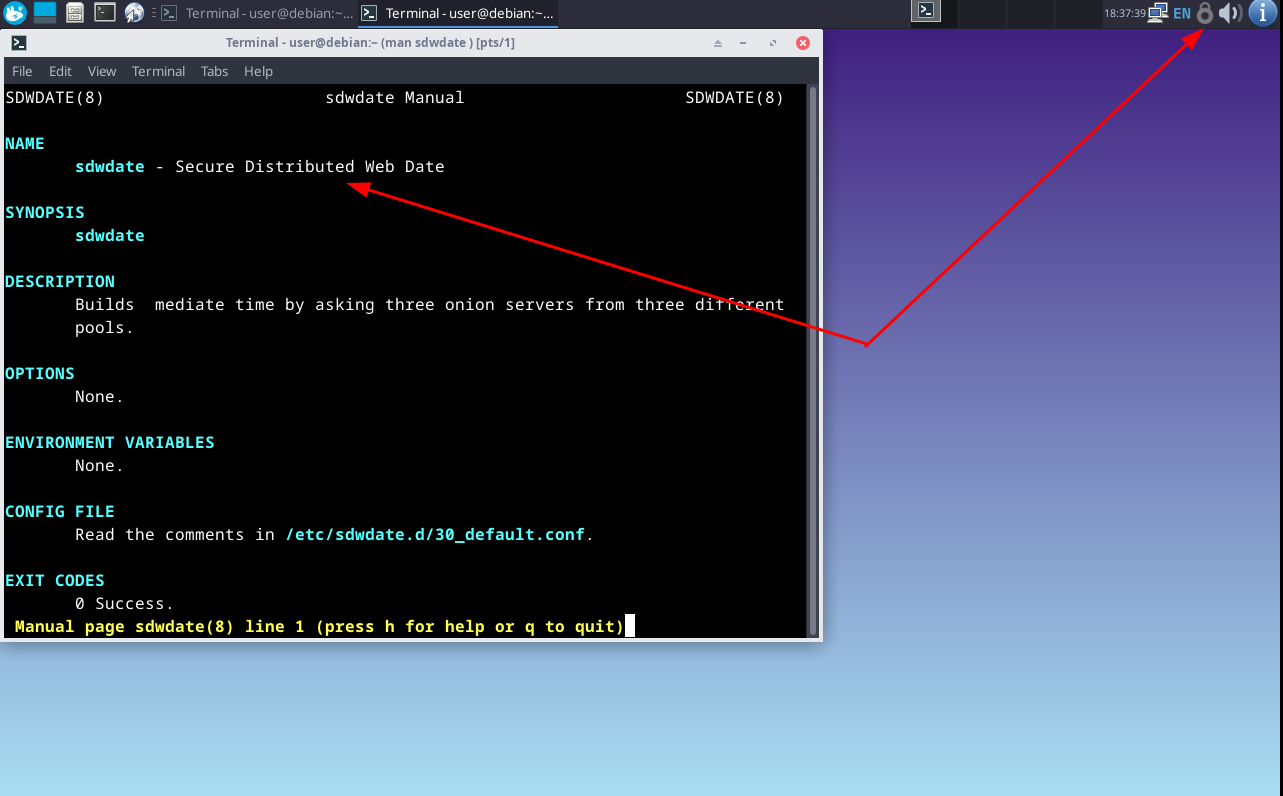Click the EXIT CODES heading
Screen dimensions: 1283x796
coord(55,581)
